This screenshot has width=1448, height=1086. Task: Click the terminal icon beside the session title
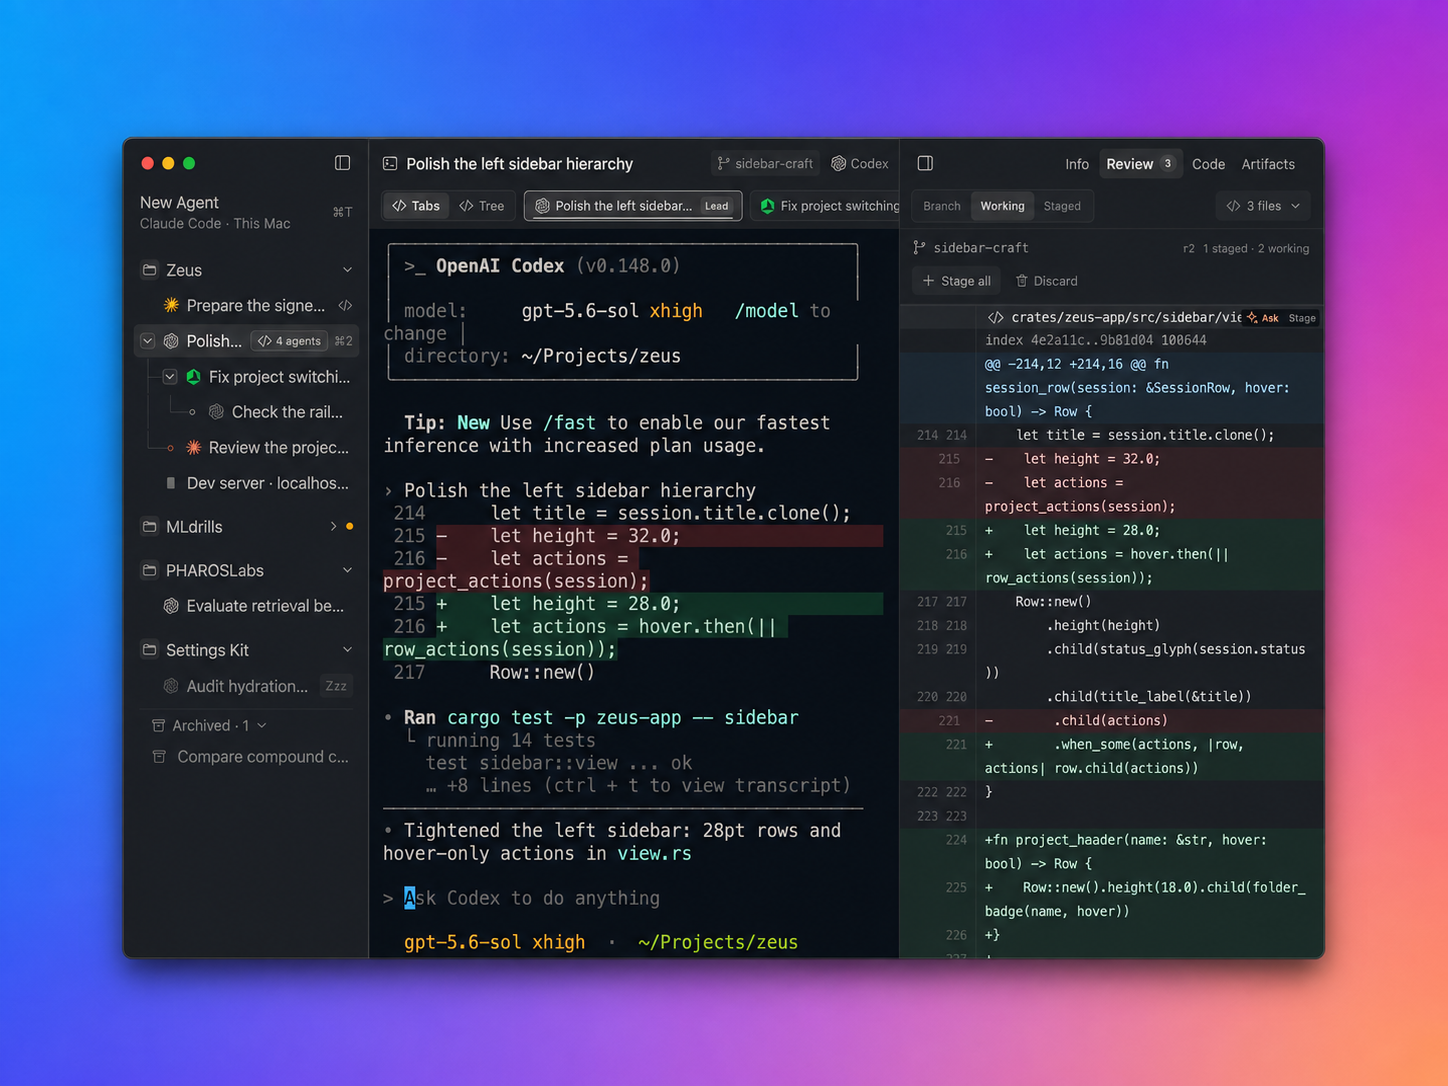coord(390,163)
